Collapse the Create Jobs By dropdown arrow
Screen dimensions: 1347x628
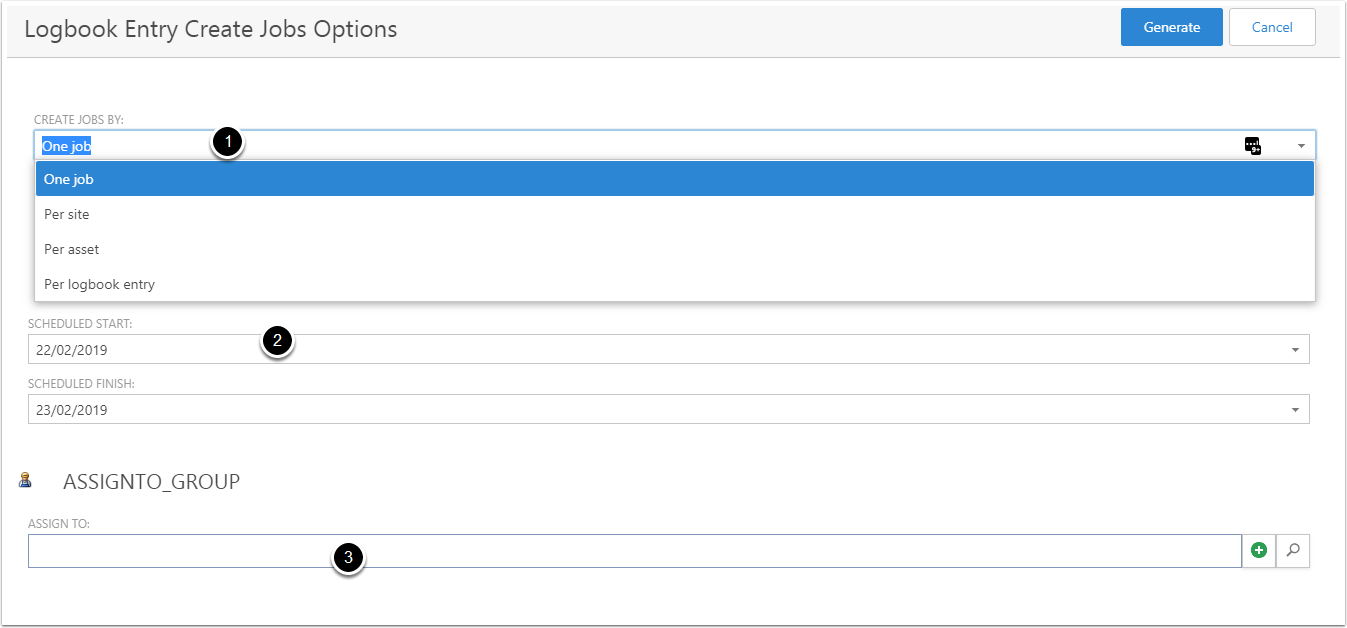tap(1301, 146)
